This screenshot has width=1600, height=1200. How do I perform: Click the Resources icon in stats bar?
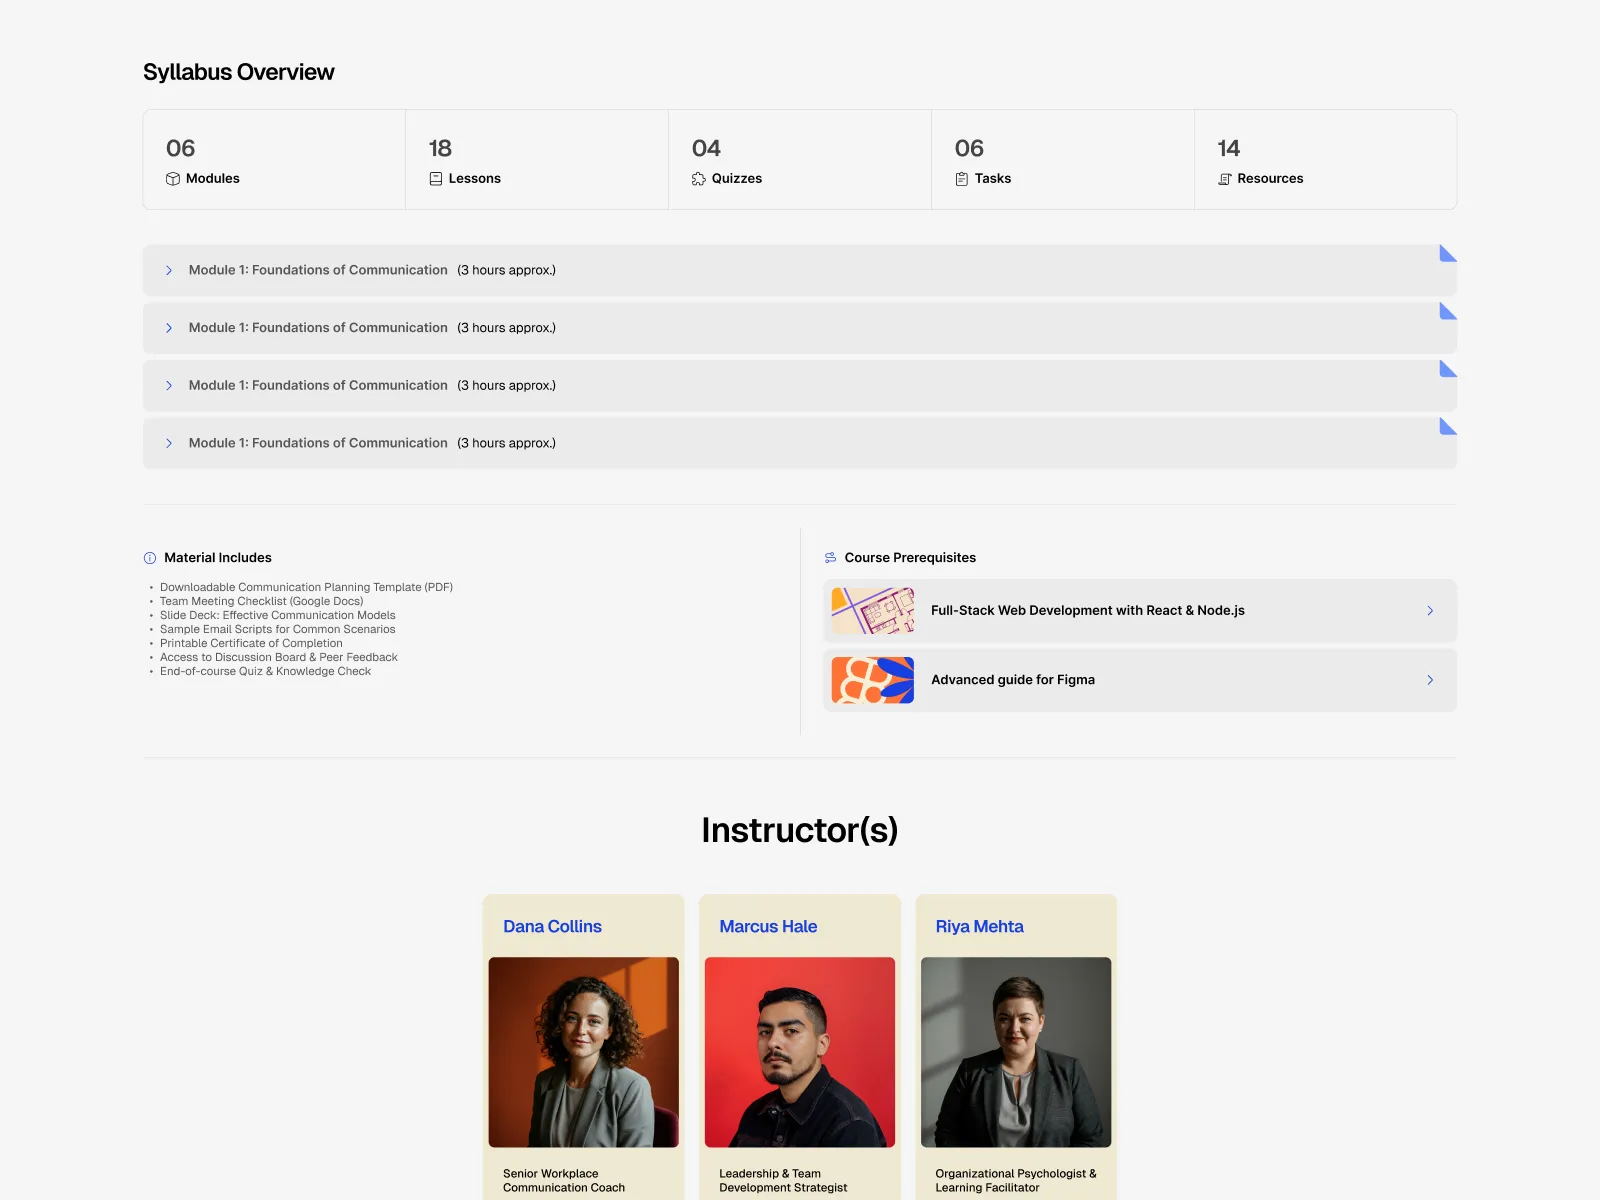click(1224, 179)
